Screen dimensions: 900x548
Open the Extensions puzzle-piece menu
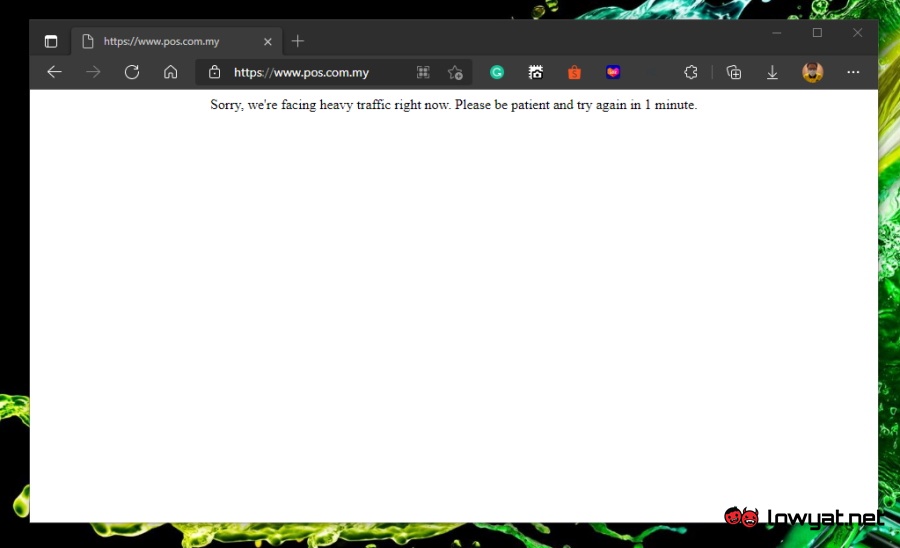691,72
